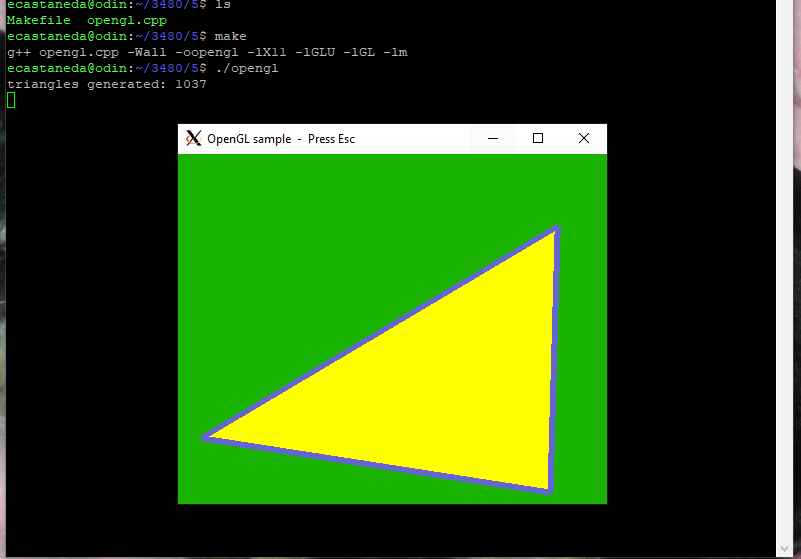Click the terminal scrollbar down arrow
The image size is (801, 559).
coord(785,549)
